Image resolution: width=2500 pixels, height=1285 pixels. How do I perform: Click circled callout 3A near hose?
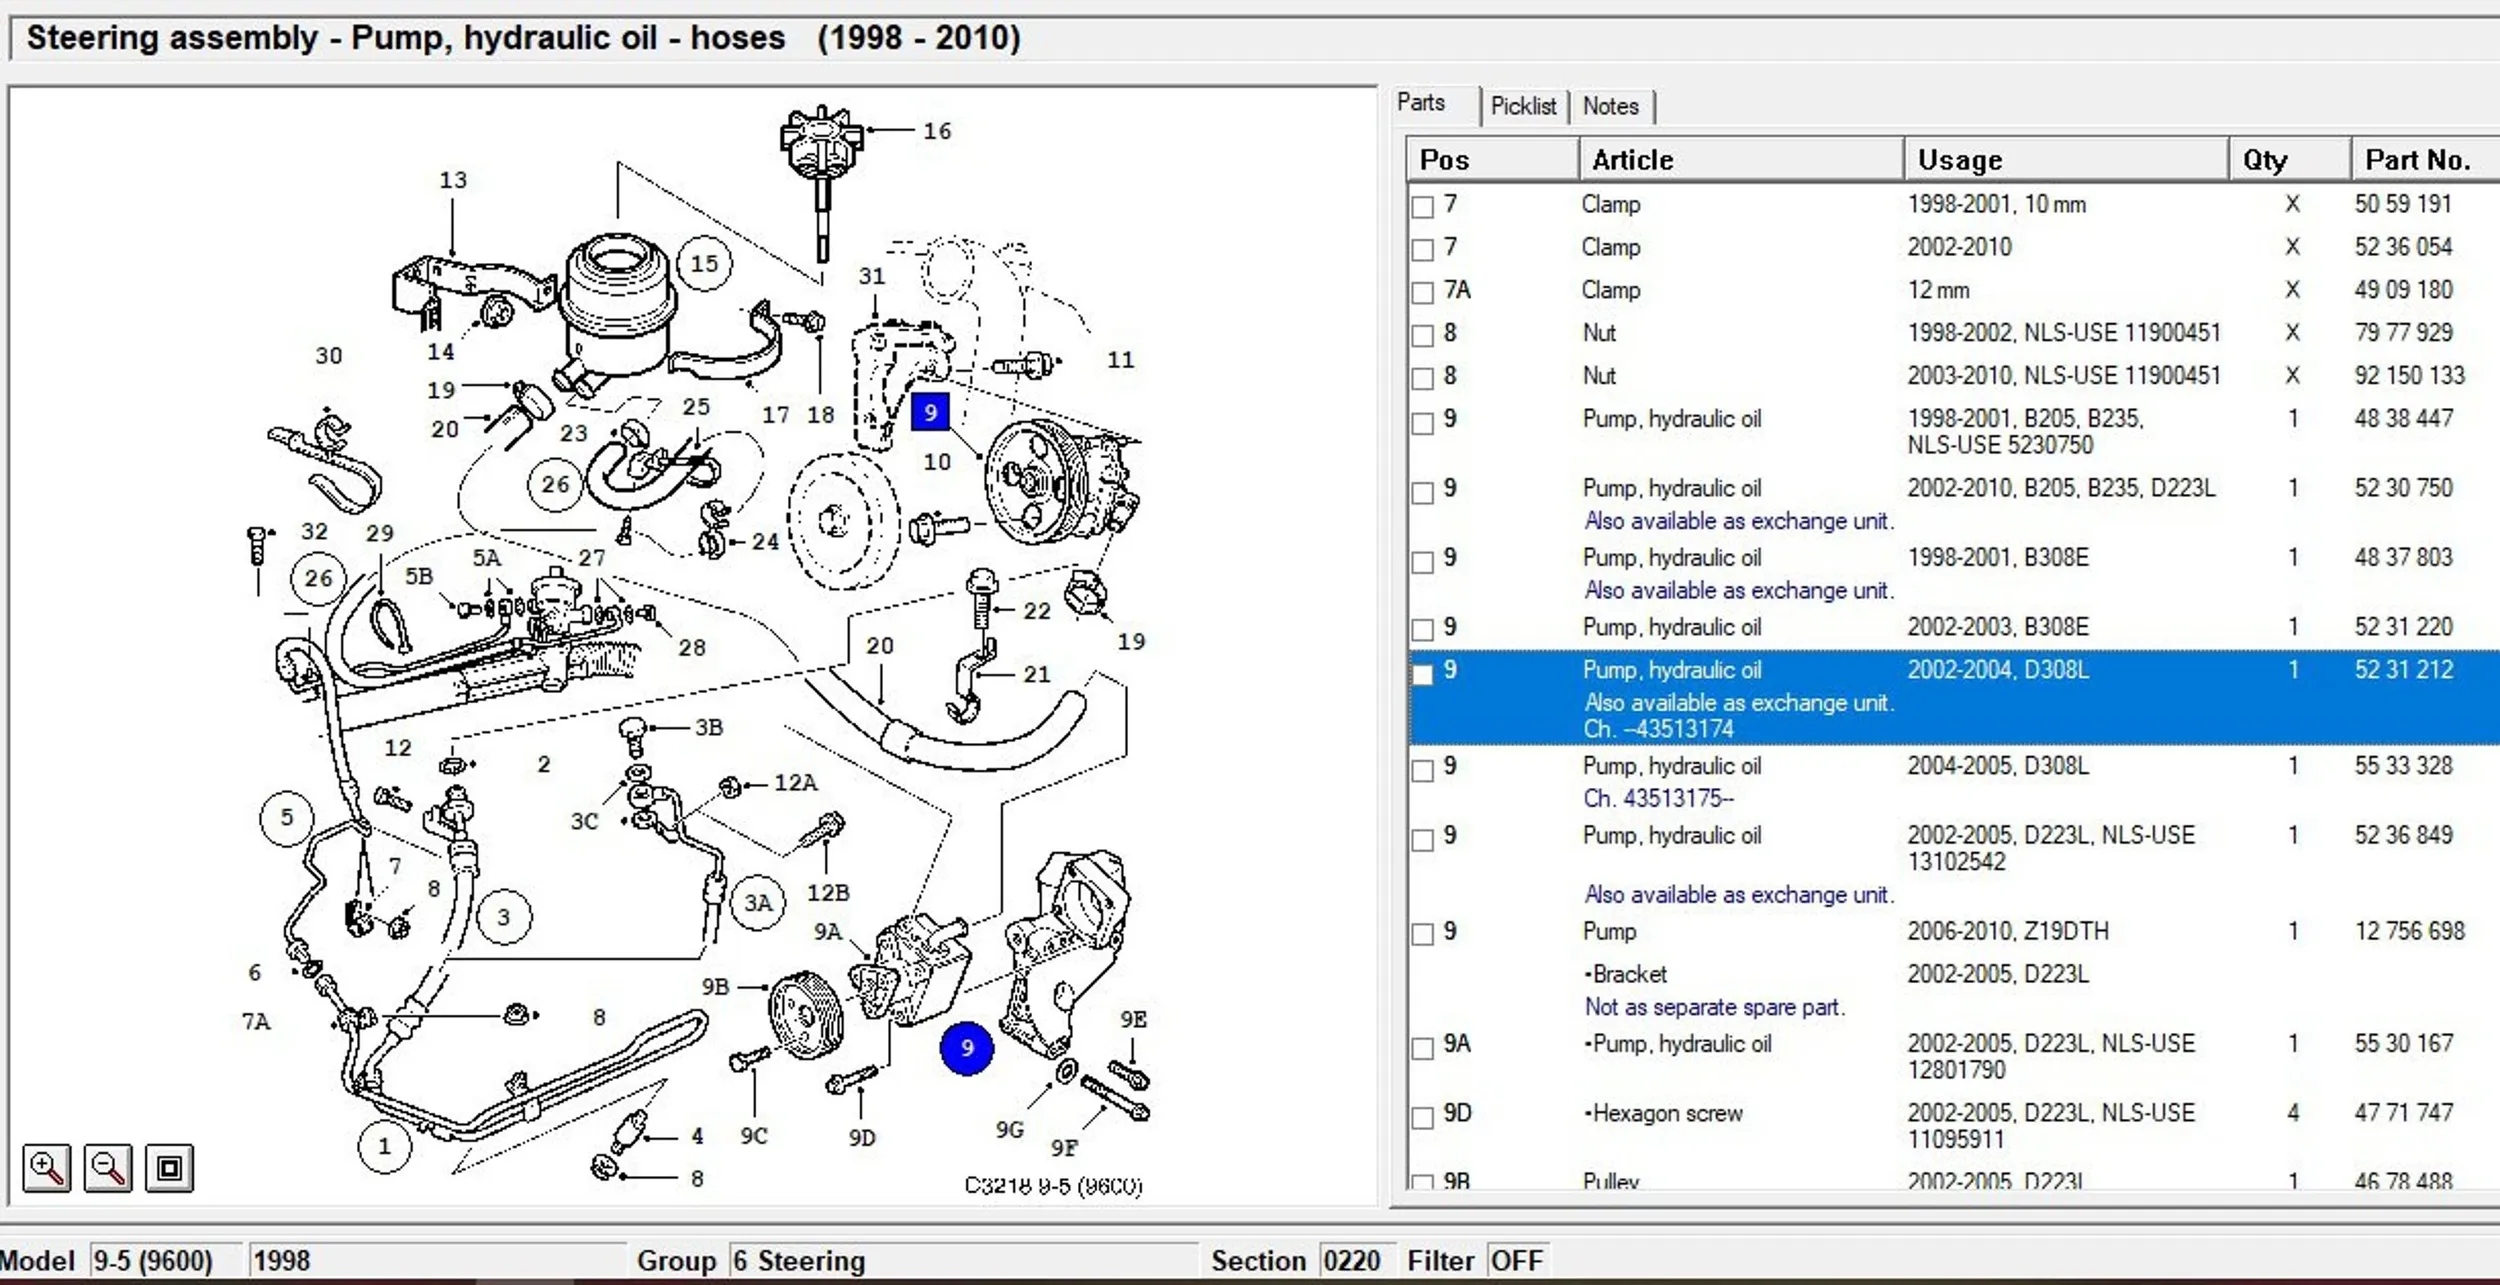point(758,903)
